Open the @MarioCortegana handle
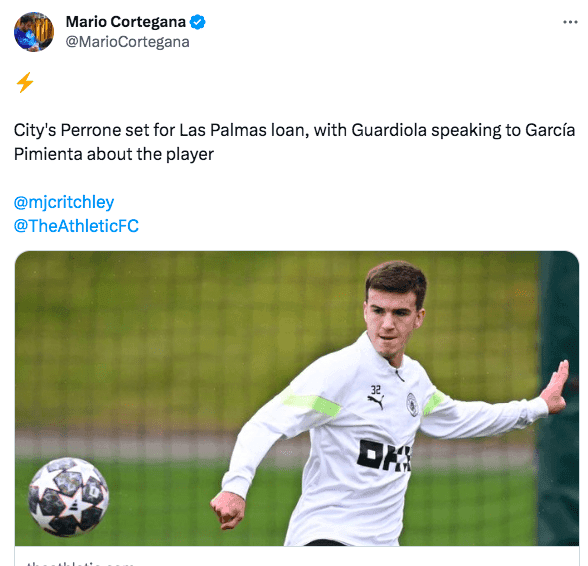588x566 pixels. click(x=128, y=42)
